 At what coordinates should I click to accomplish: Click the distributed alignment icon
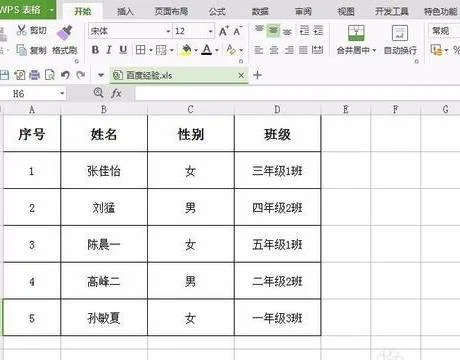point(318,50)
